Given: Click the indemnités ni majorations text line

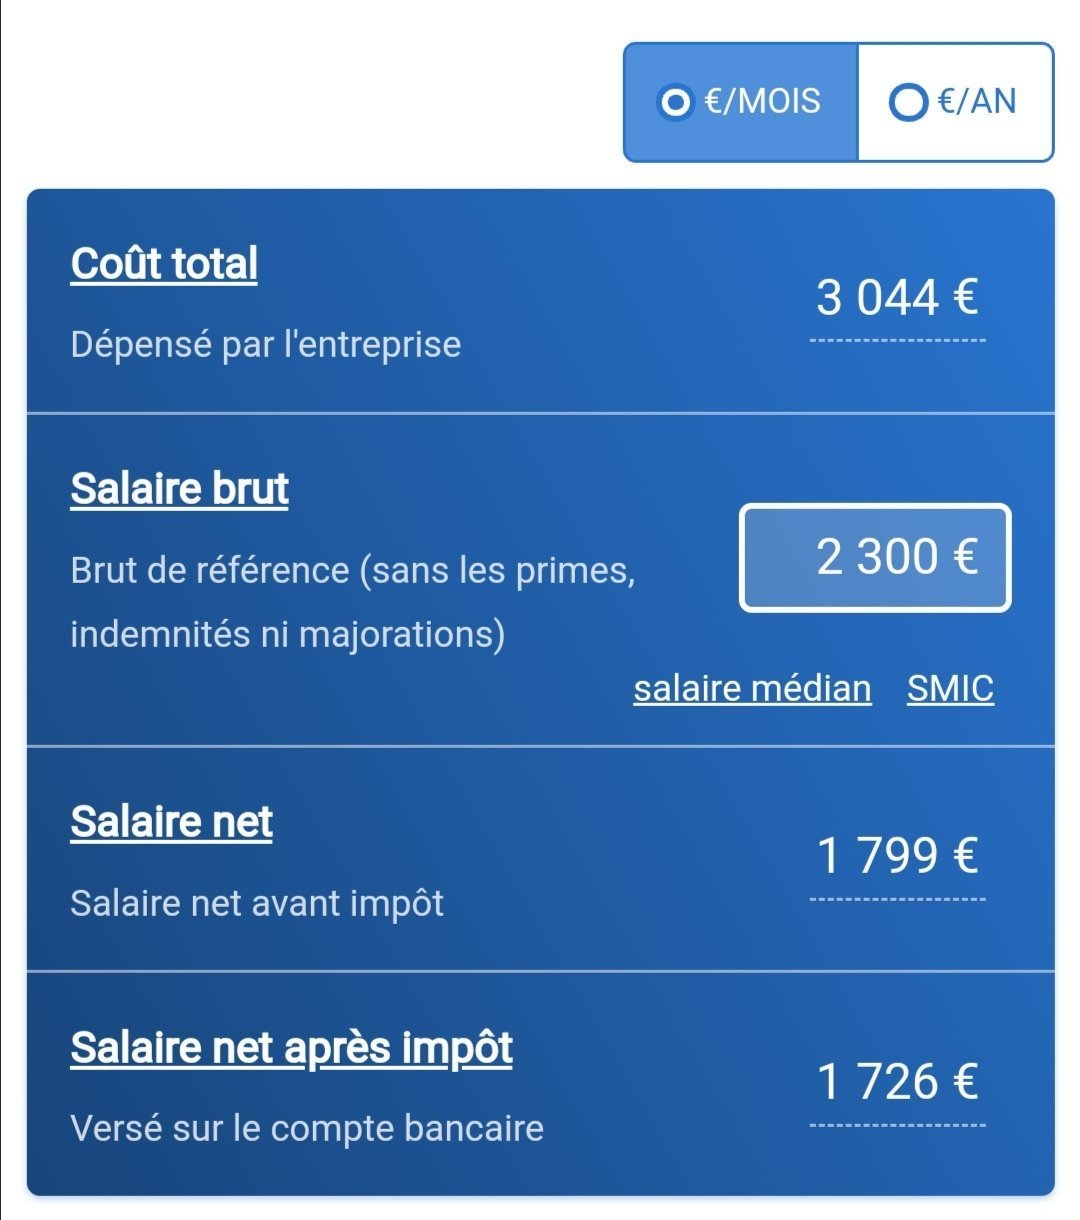Looking at the screenshot, I should click(x=287, y=635).
